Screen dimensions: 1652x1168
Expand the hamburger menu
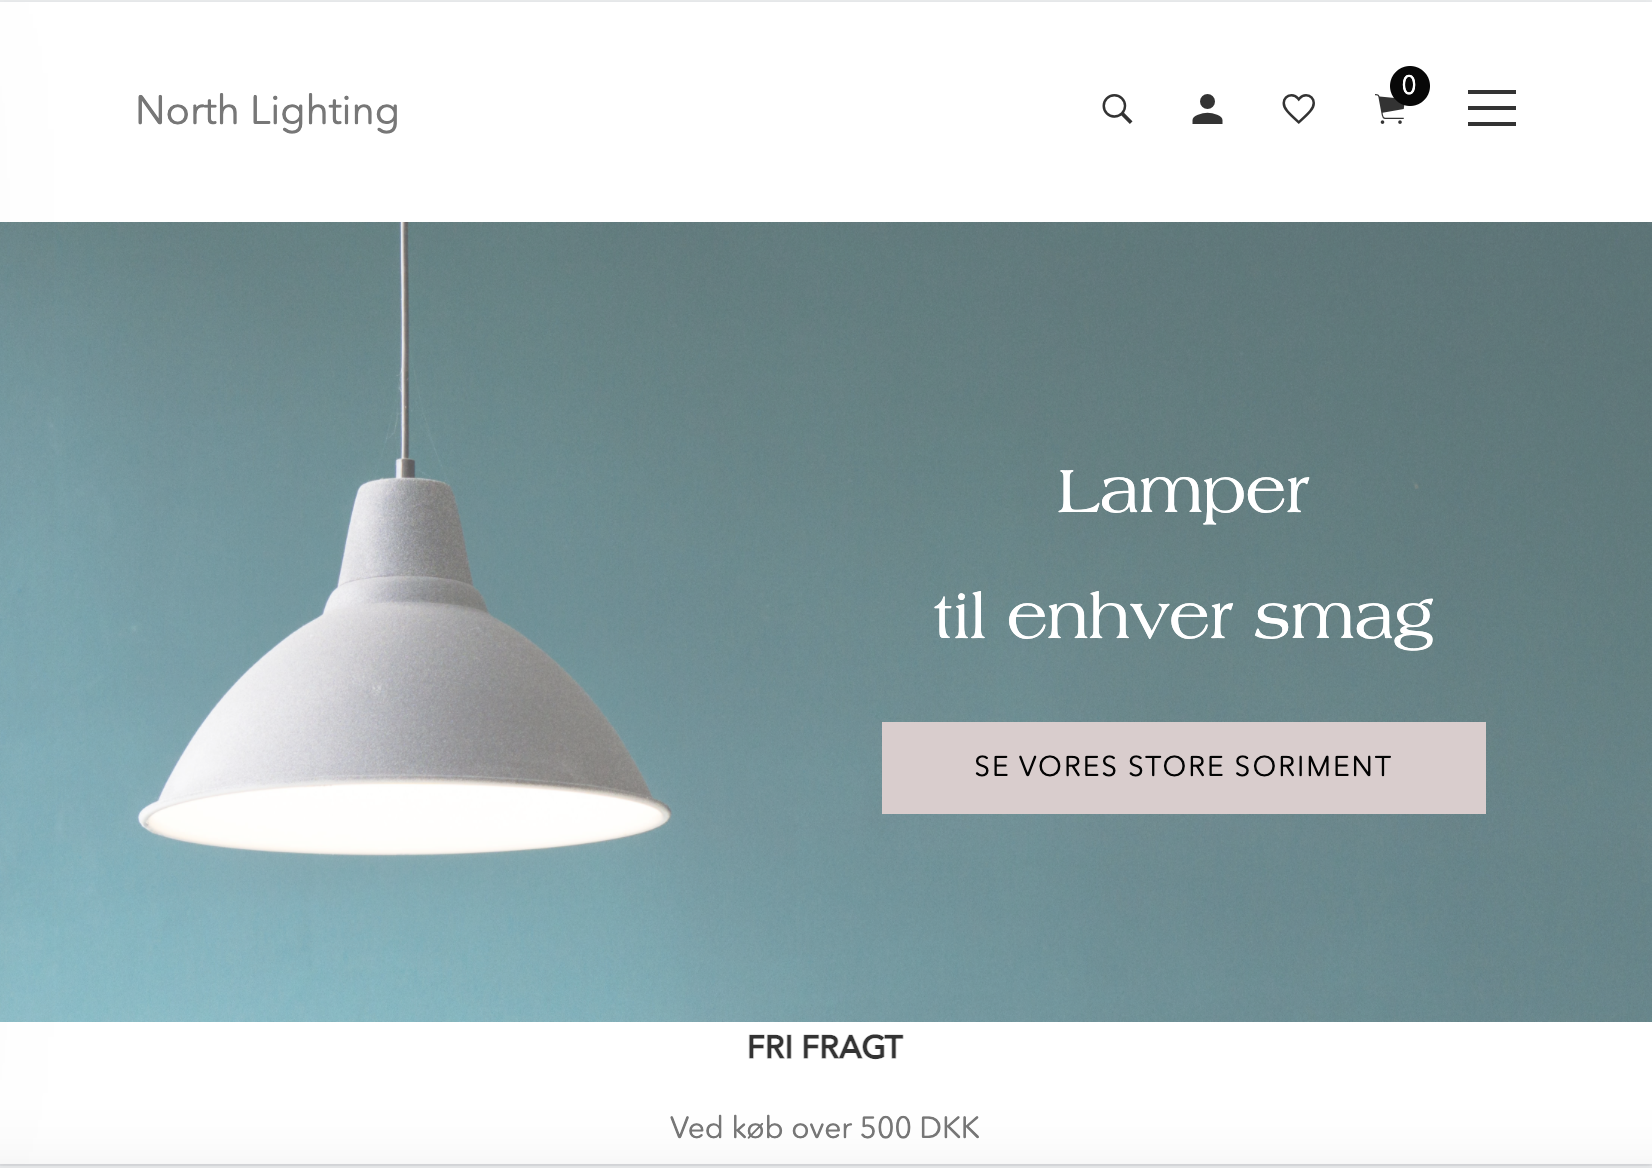1491,108
